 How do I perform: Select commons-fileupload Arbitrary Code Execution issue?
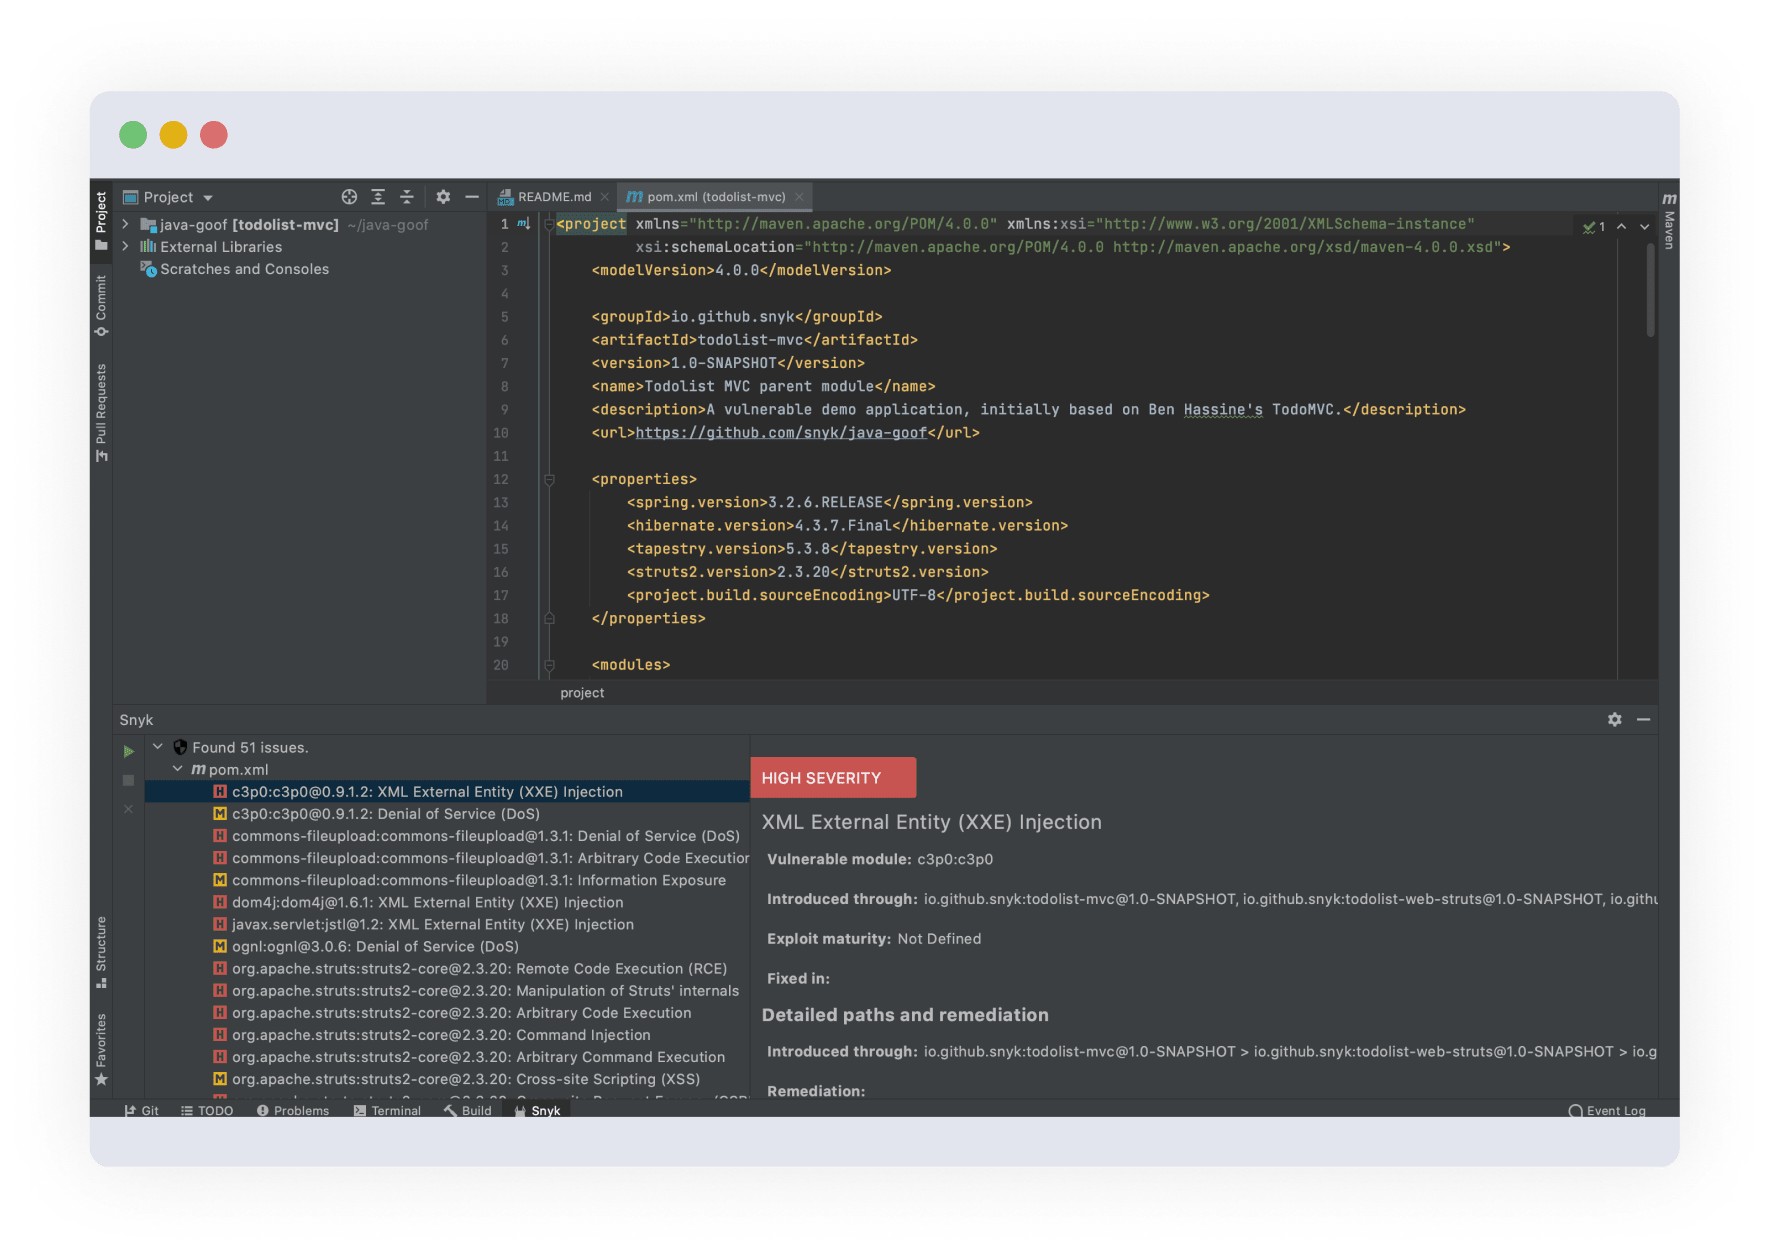[447, 858]
